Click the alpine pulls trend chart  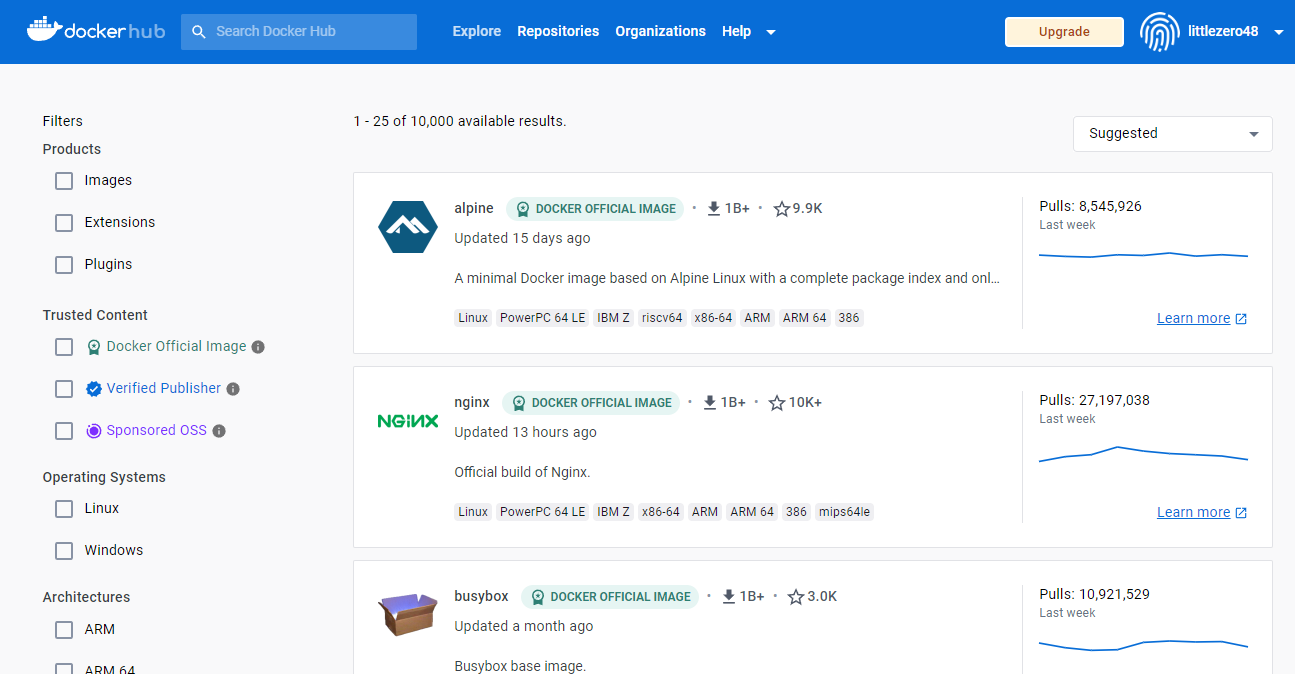pos(1143,256)
